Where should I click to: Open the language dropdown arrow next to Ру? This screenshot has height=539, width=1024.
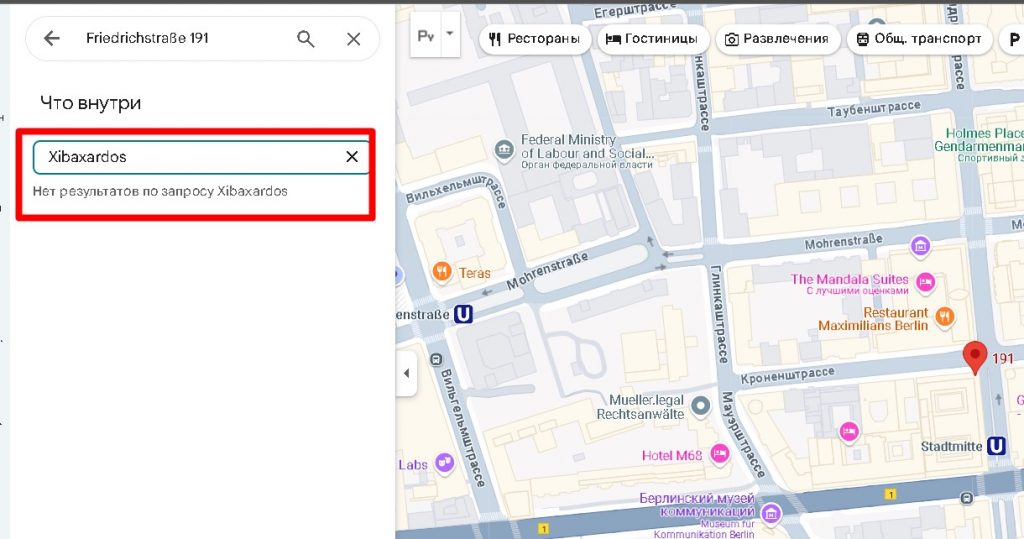(449, 33)
